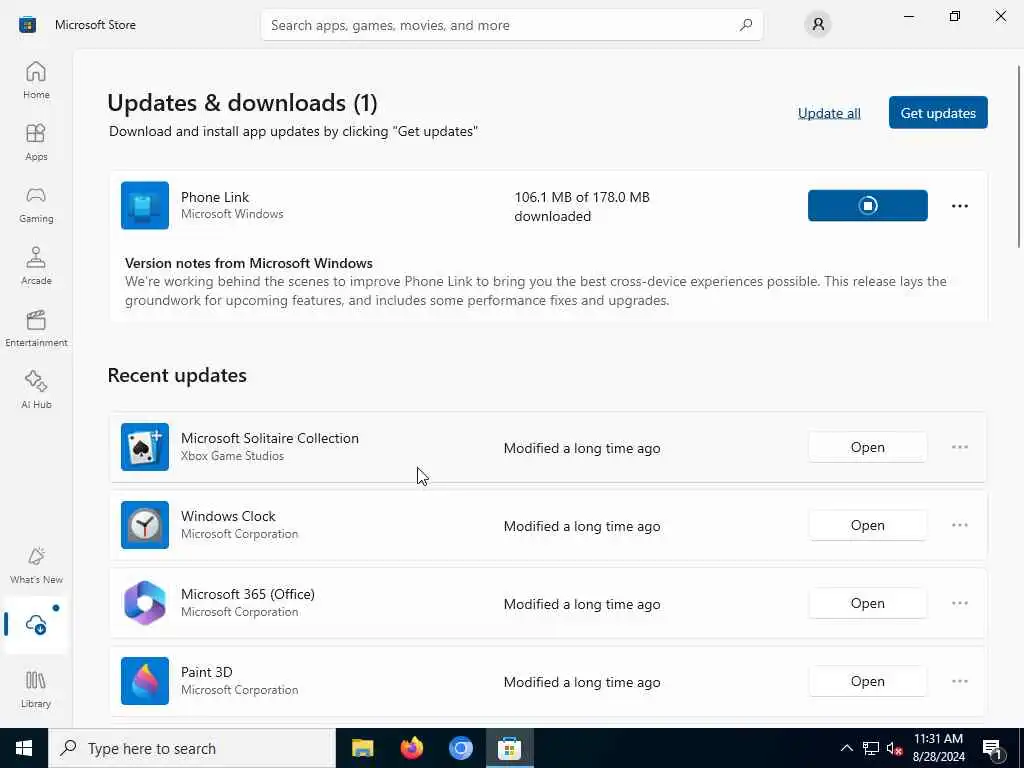
Task: Open Chrome from the taskbar
Action: coord(460,748)
